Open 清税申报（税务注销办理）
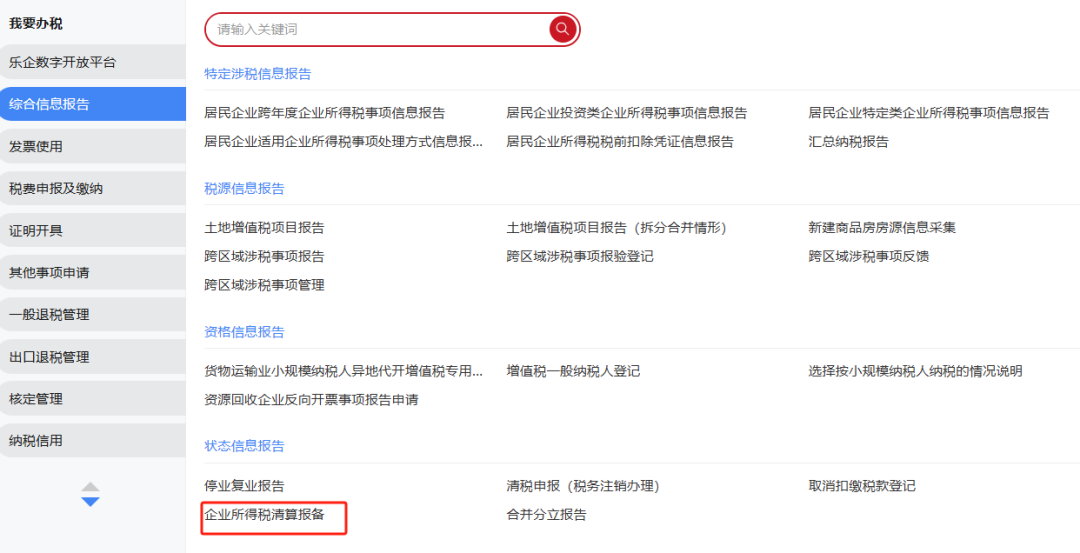Image resolution: width=1080 pixels, height=553 pixels. point(583,486)
